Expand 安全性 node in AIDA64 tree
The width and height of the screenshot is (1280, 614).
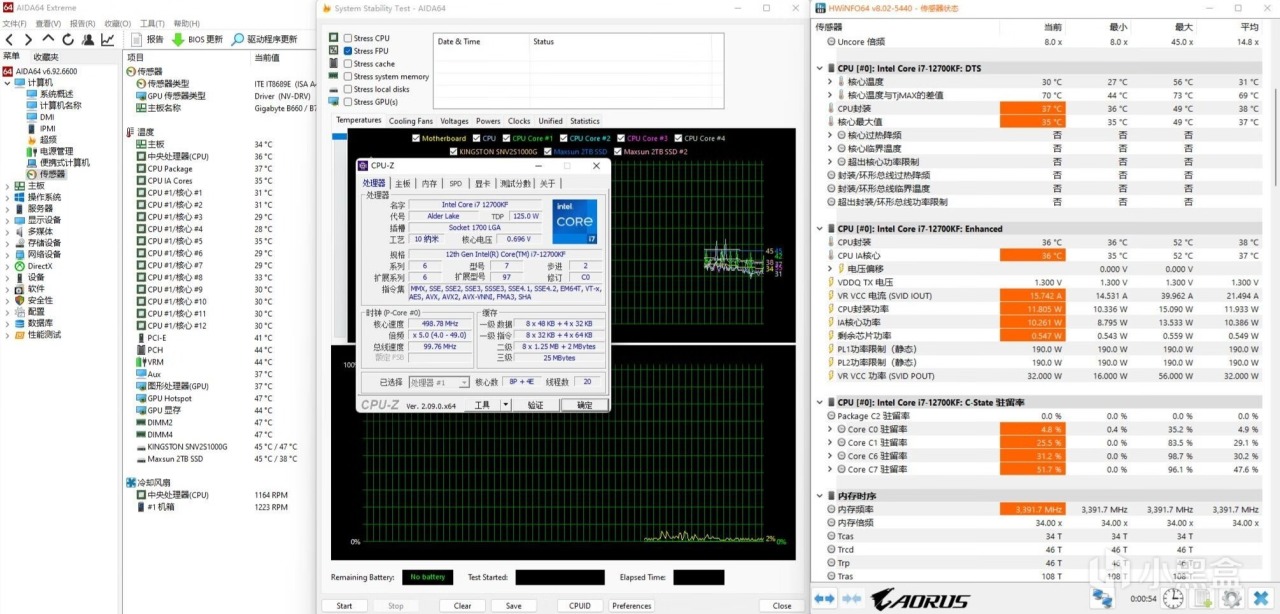[7, 300]
